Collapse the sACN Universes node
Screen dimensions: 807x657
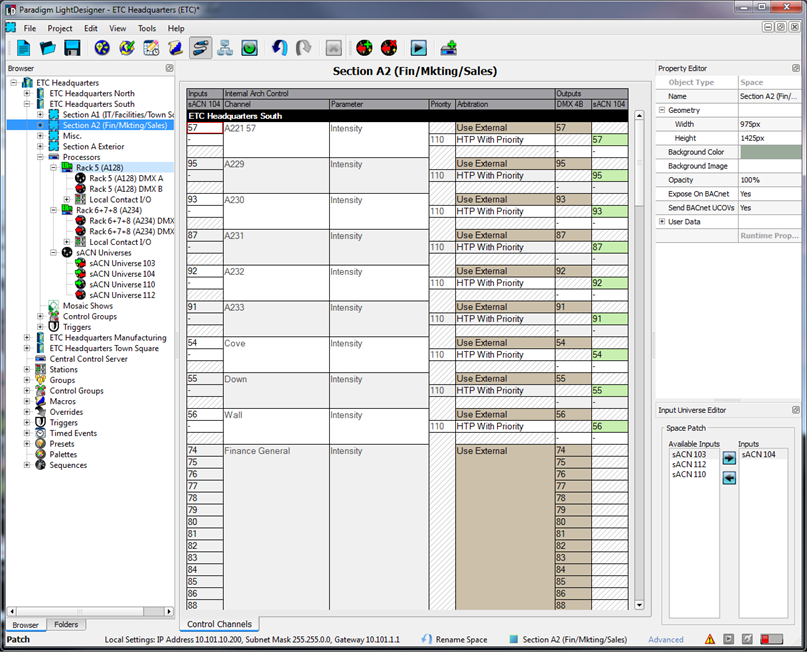pyautogui.click(x=54, y=253)
